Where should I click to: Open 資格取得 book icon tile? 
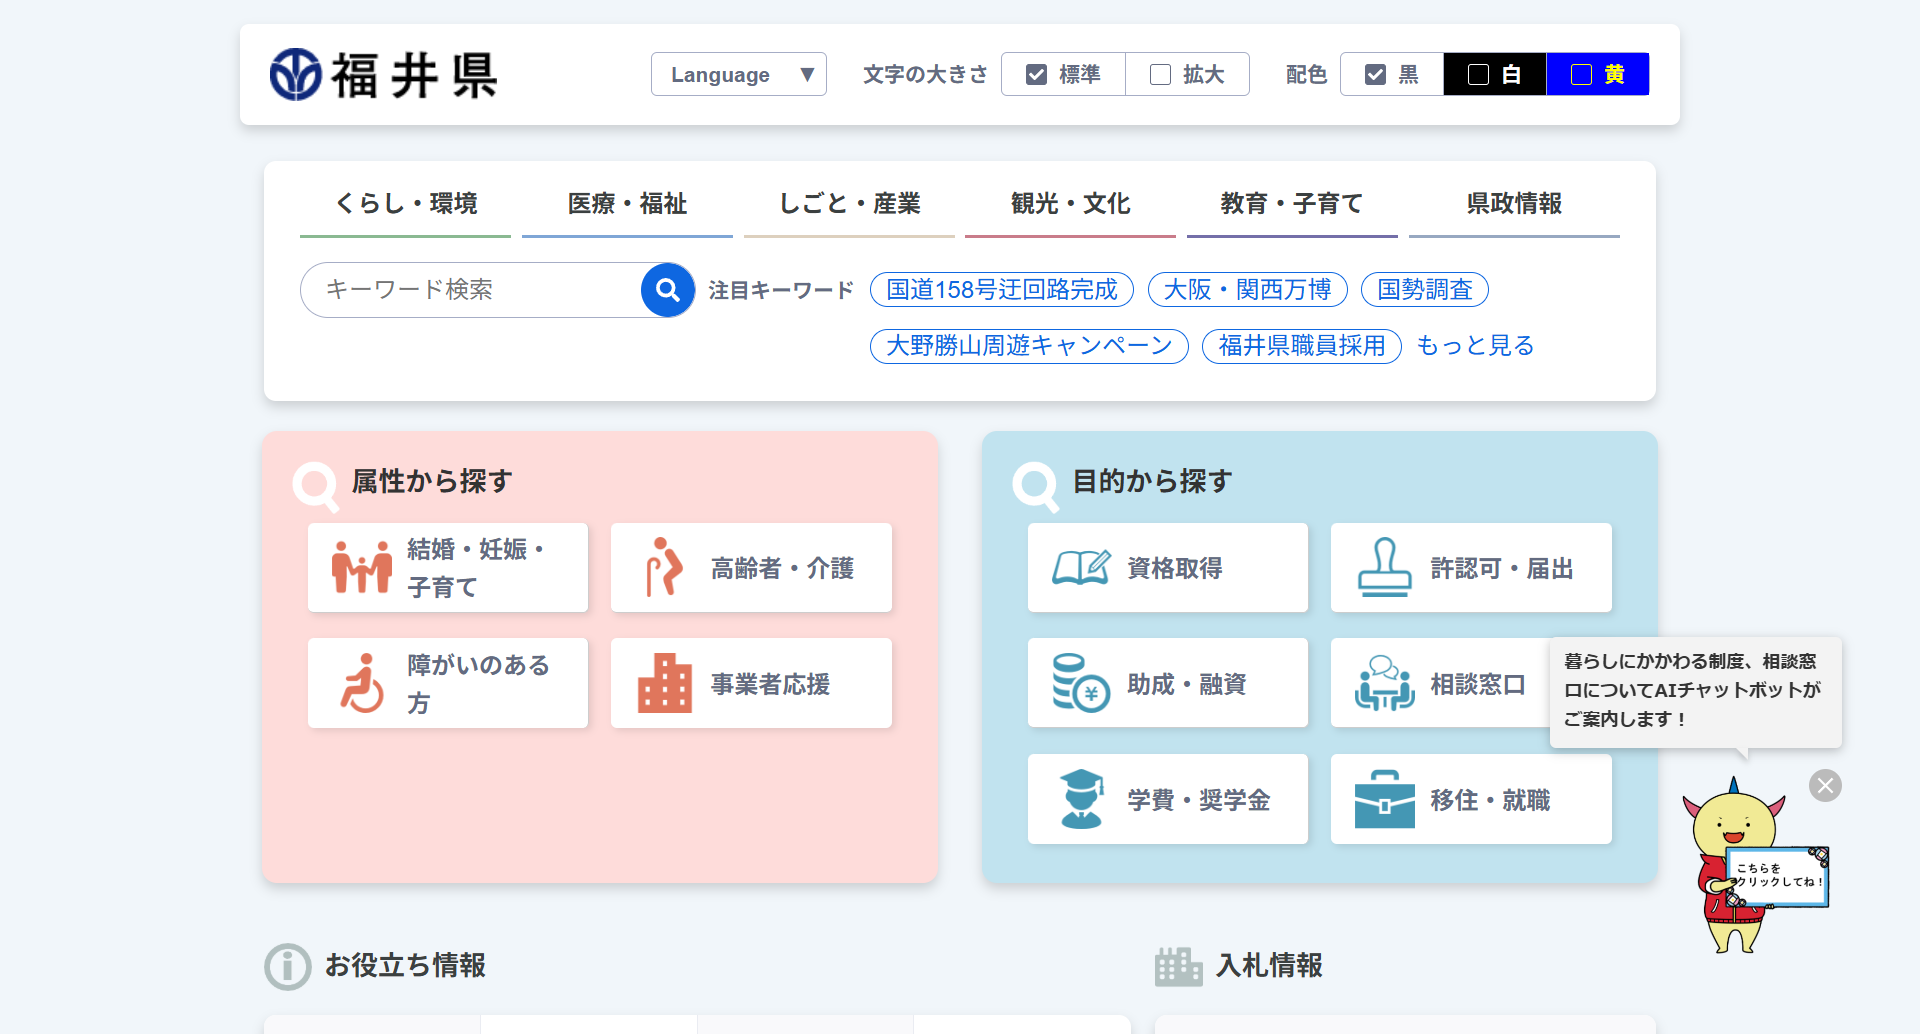[x=1167, y=568]
